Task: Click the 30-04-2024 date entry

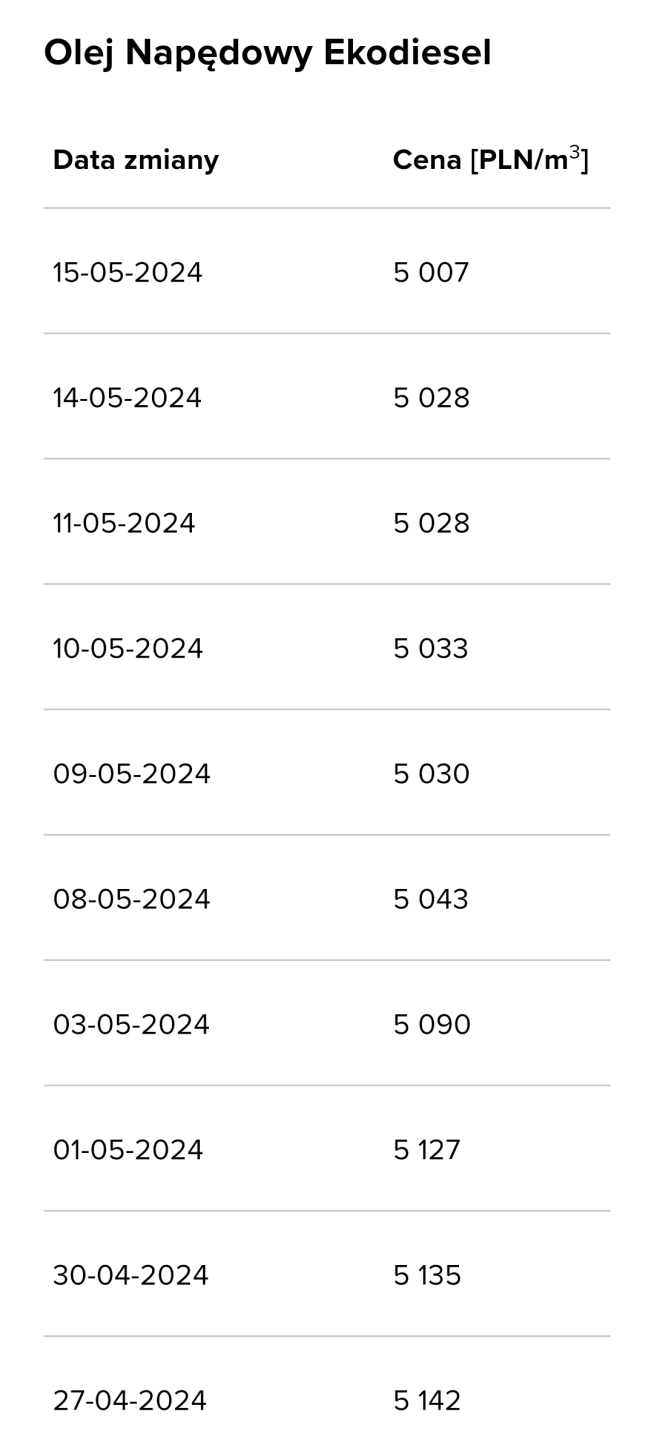Action: [x=131, y=1276]
